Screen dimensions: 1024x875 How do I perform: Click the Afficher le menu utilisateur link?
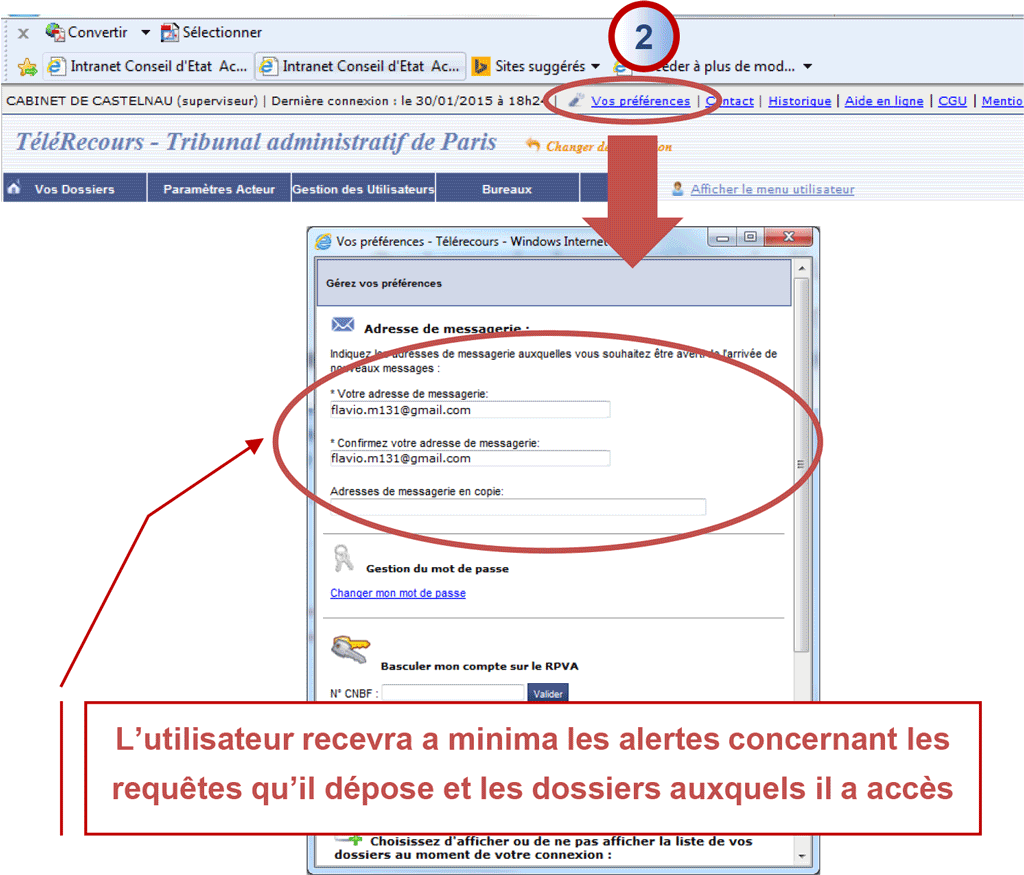pos(773,189)
